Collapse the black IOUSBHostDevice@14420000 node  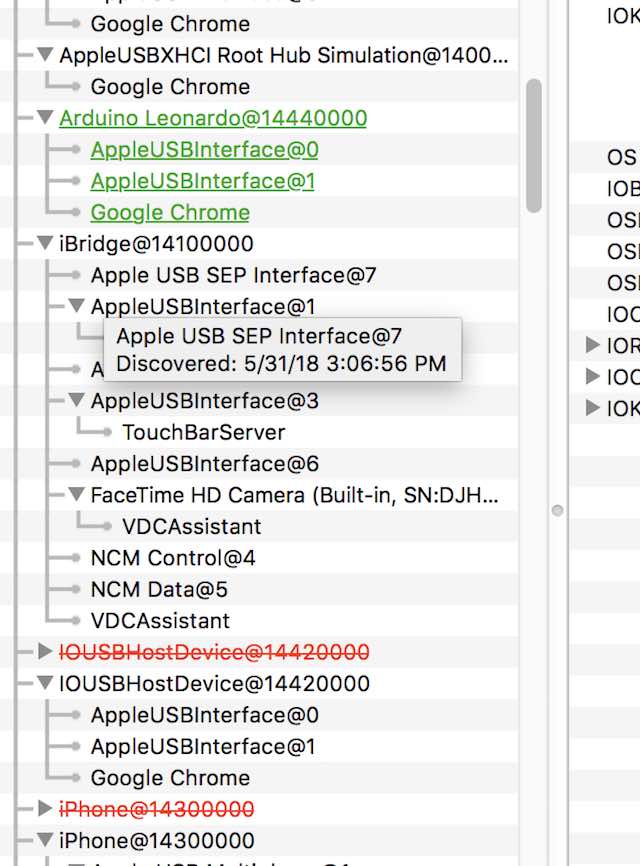[45, 683]
